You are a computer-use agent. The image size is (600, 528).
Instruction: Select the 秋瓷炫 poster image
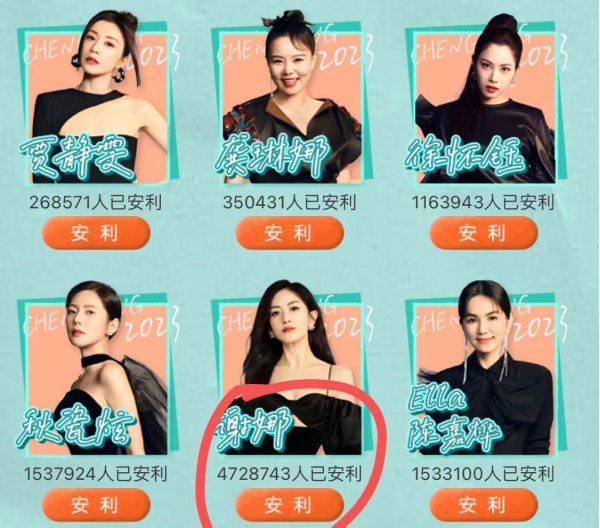pyautogui.click(x=94, y=369)
